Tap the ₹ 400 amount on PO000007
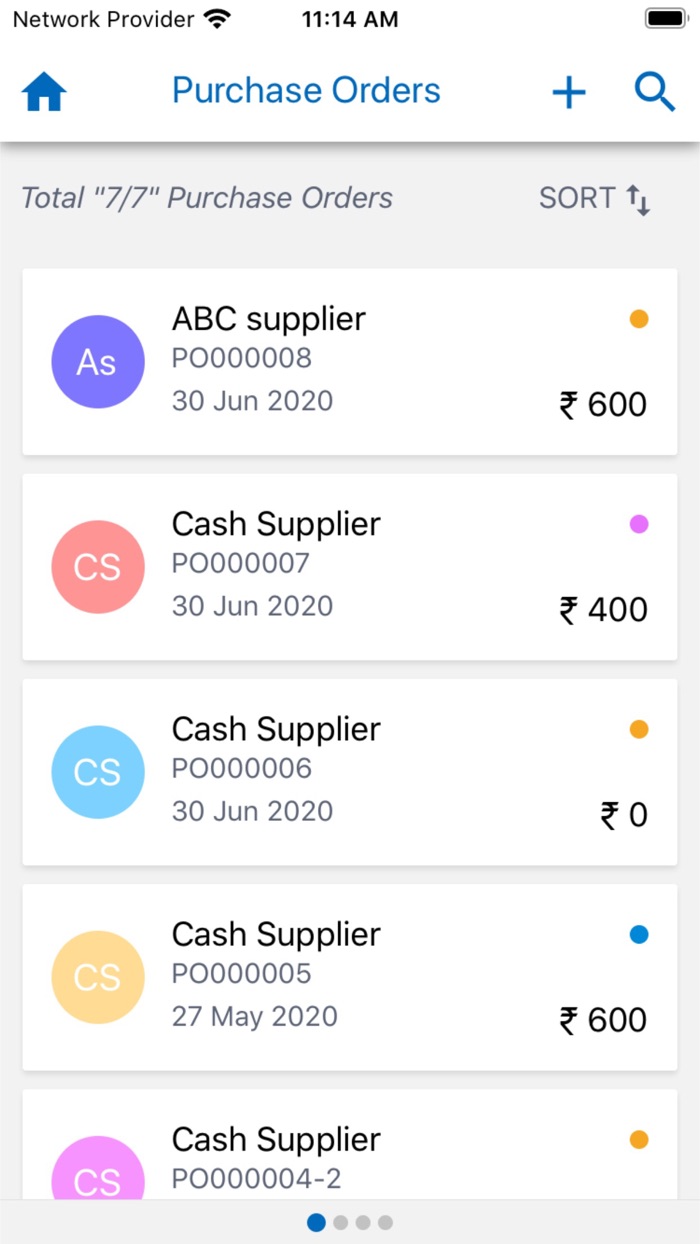Viewport: 700px width, 1244px height. click(603, 609)
